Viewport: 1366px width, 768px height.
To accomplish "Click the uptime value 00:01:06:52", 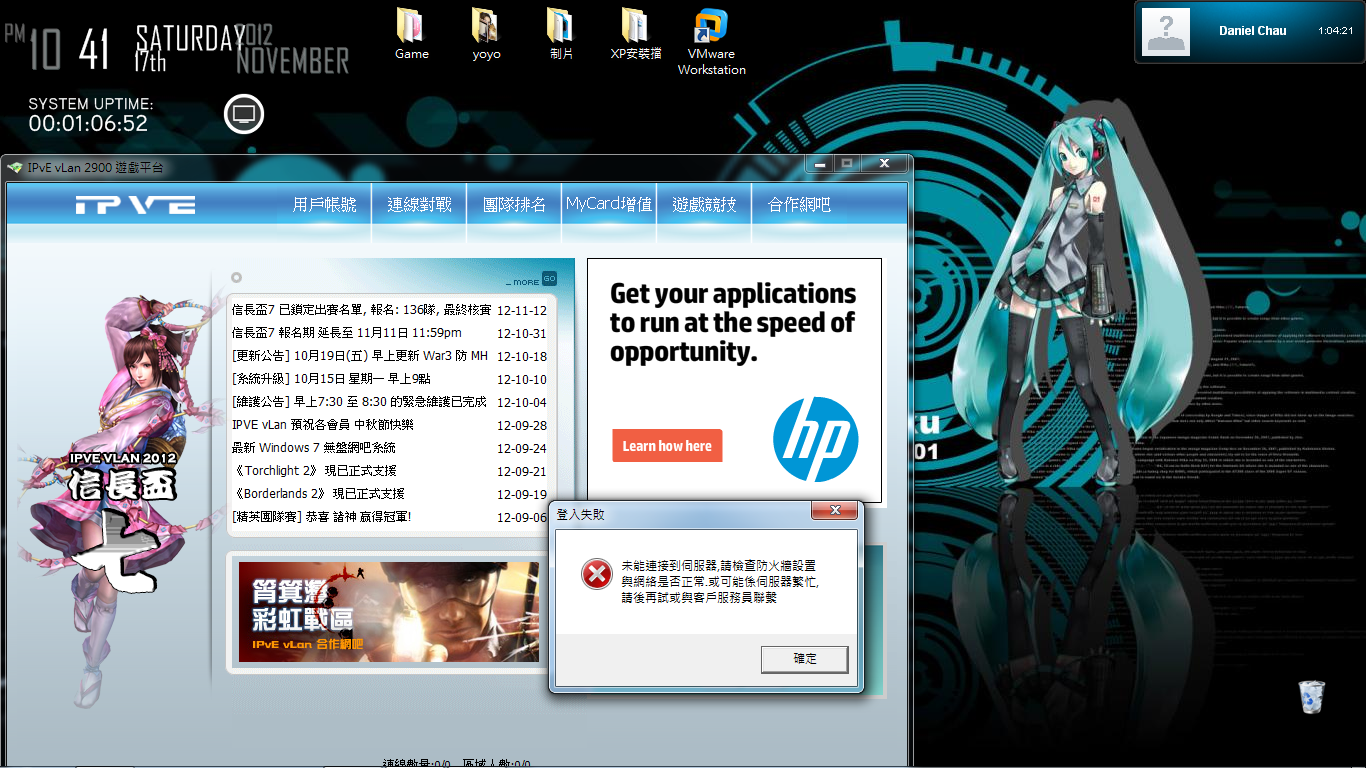I will (88, 124).
